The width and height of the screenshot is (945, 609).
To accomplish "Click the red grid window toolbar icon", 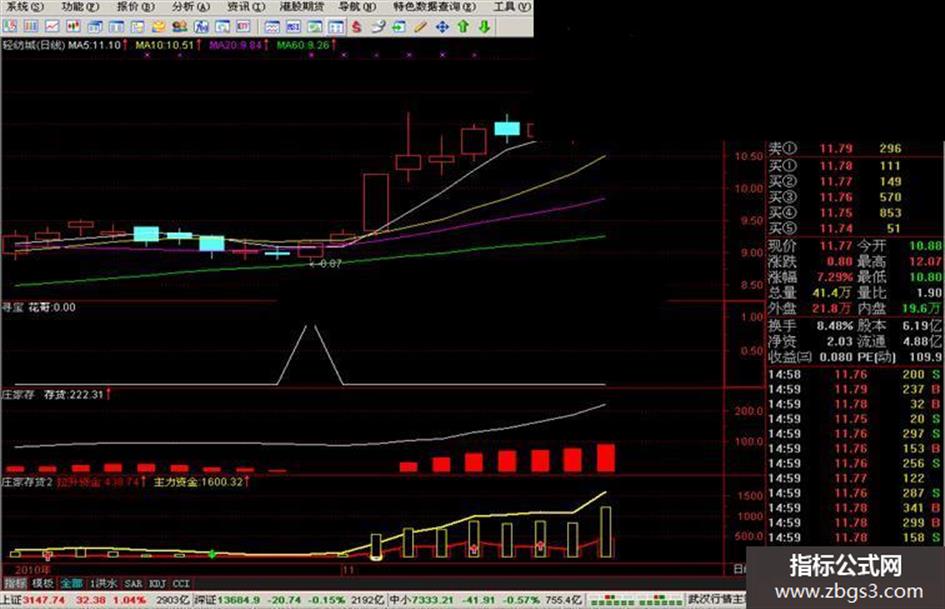I will coord(243,27).
